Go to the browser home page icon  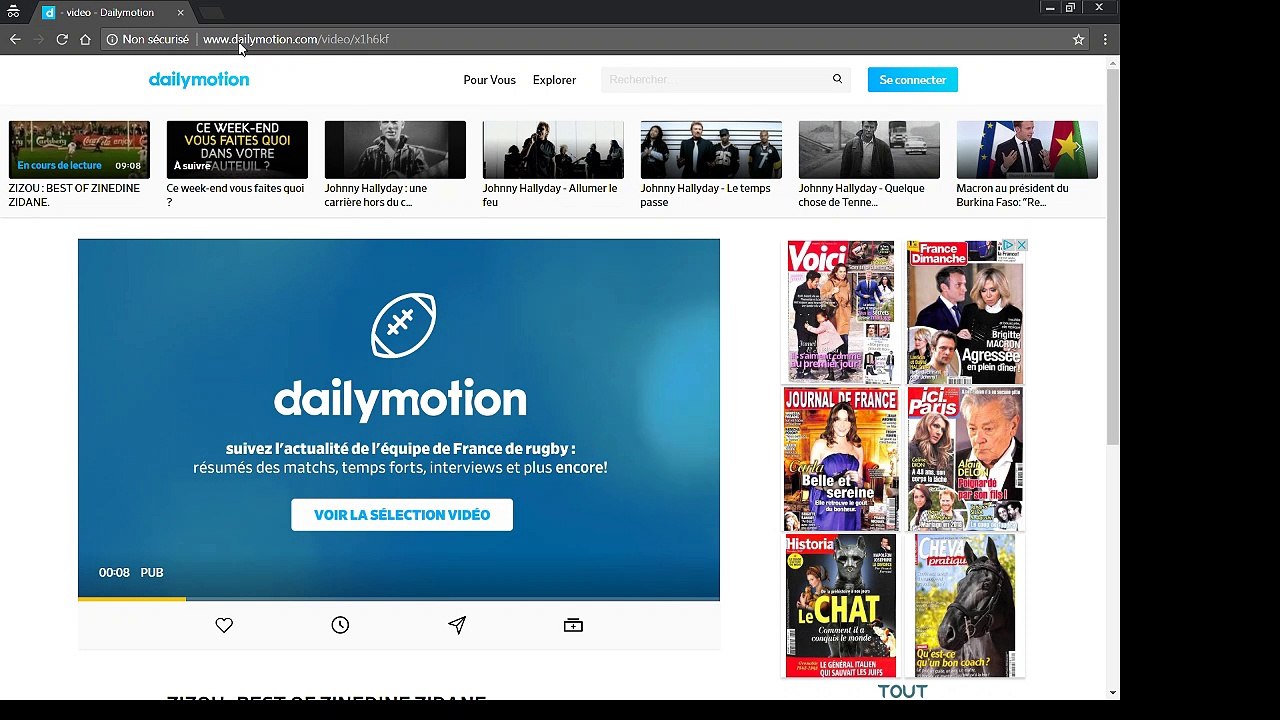coord(85,39)
